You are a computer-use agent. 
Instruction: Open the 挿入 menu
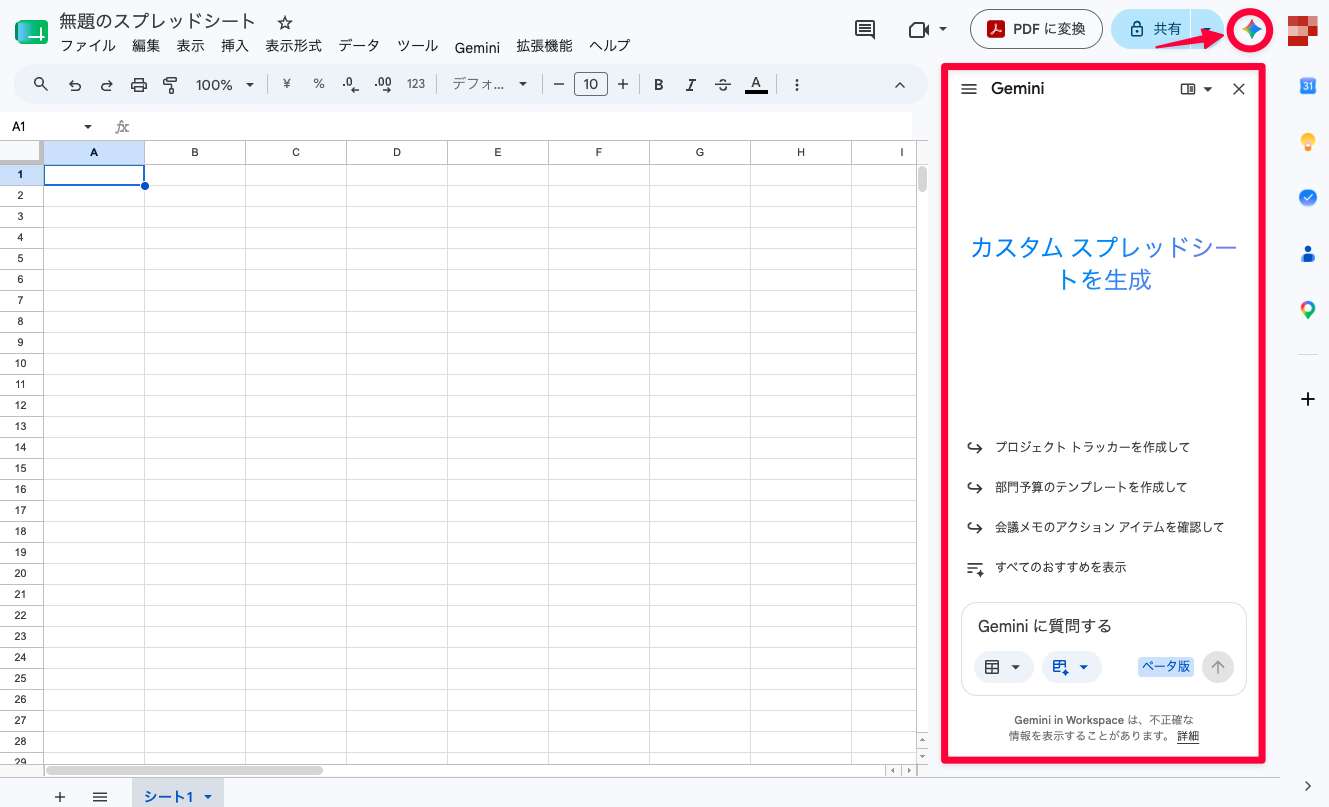(x=235, y=46)
